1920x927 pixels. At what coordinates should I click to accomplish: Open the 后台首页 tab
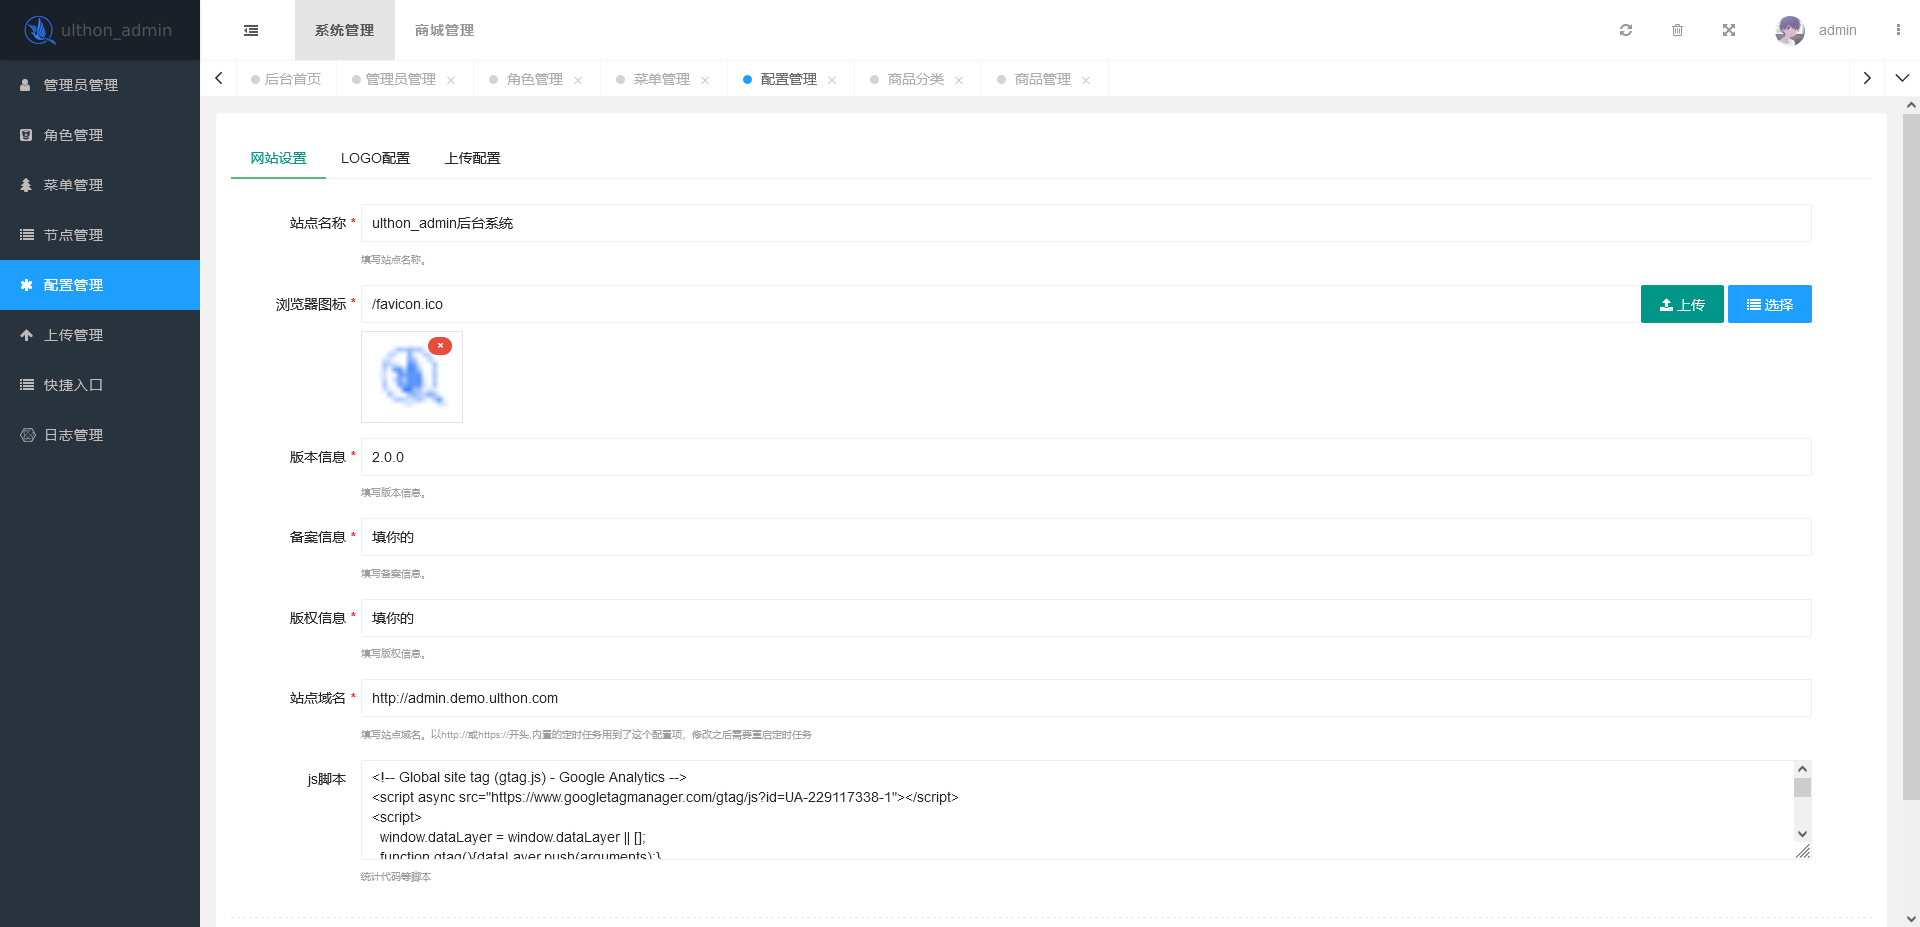287,79
